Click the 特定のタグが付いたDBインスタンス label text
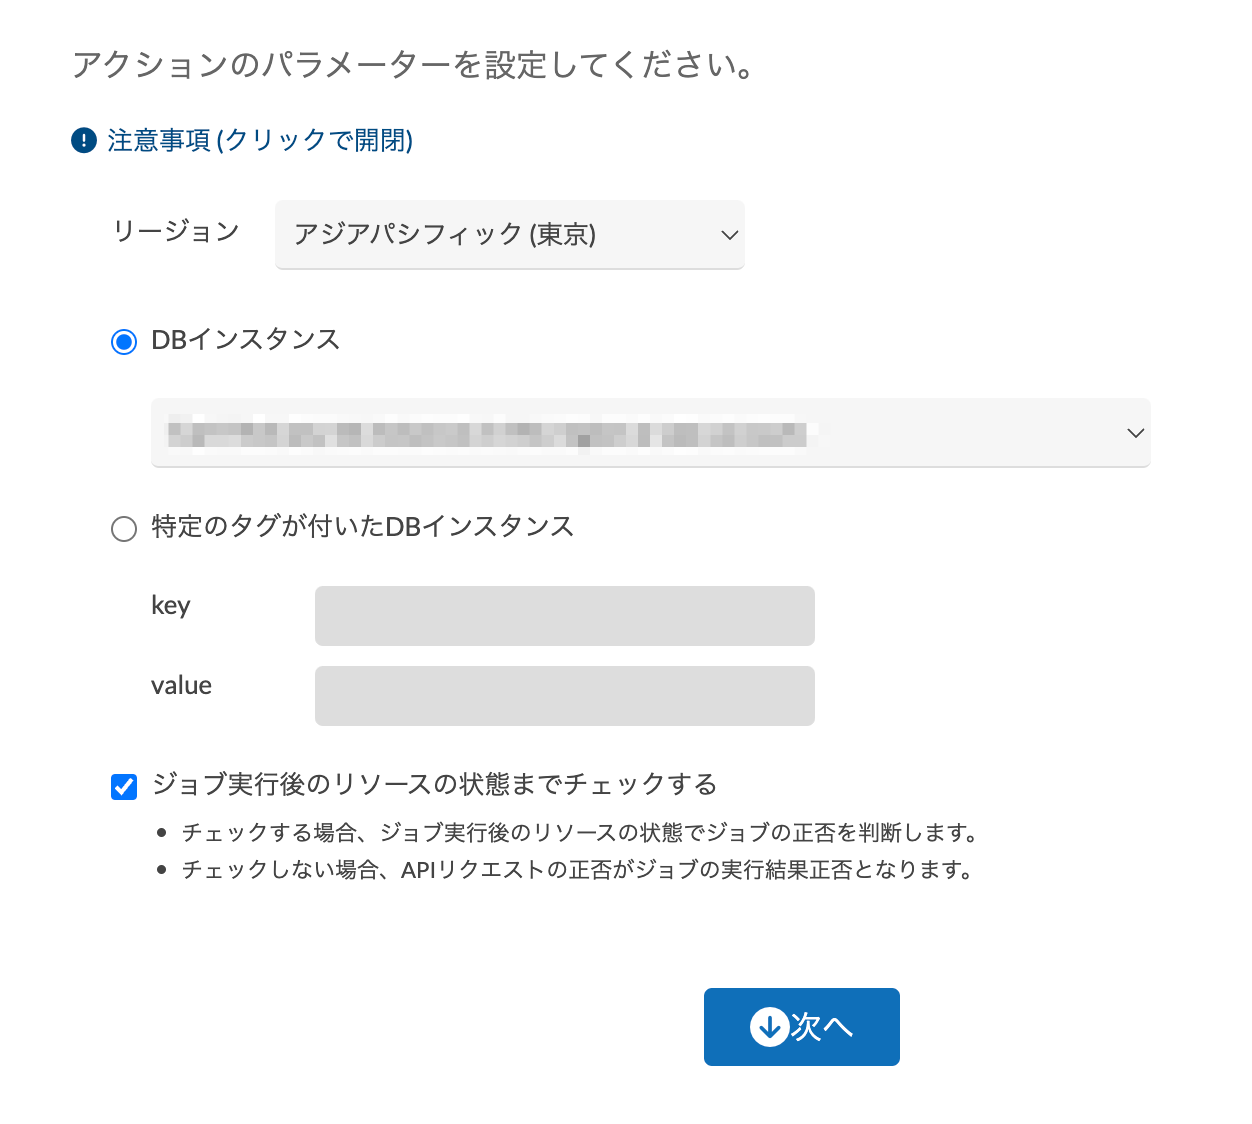The image size is (1252, 1124). coord(363,527)
